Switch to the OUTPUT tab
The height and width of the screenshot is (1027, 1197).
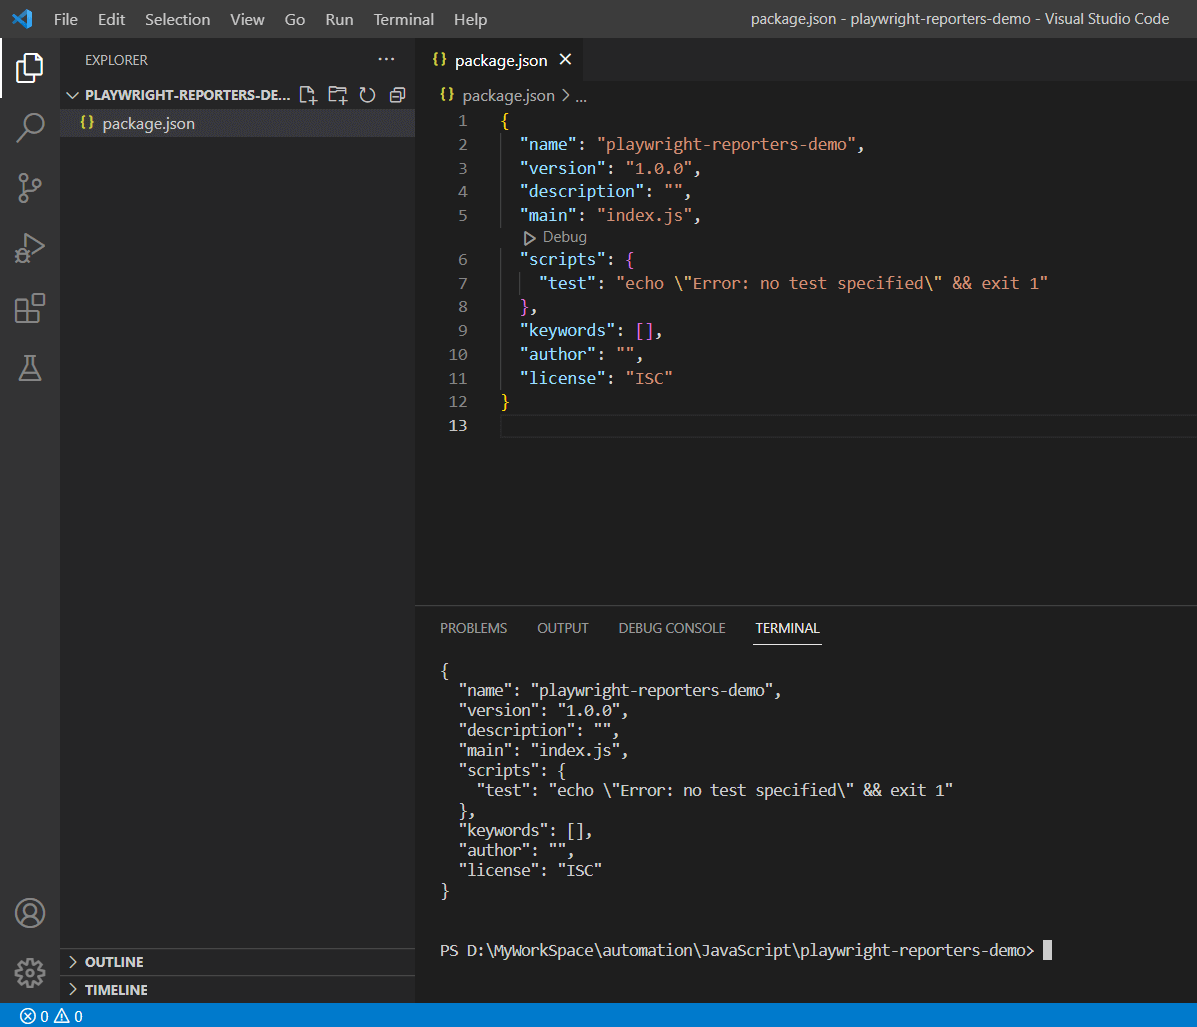(562, 628)
